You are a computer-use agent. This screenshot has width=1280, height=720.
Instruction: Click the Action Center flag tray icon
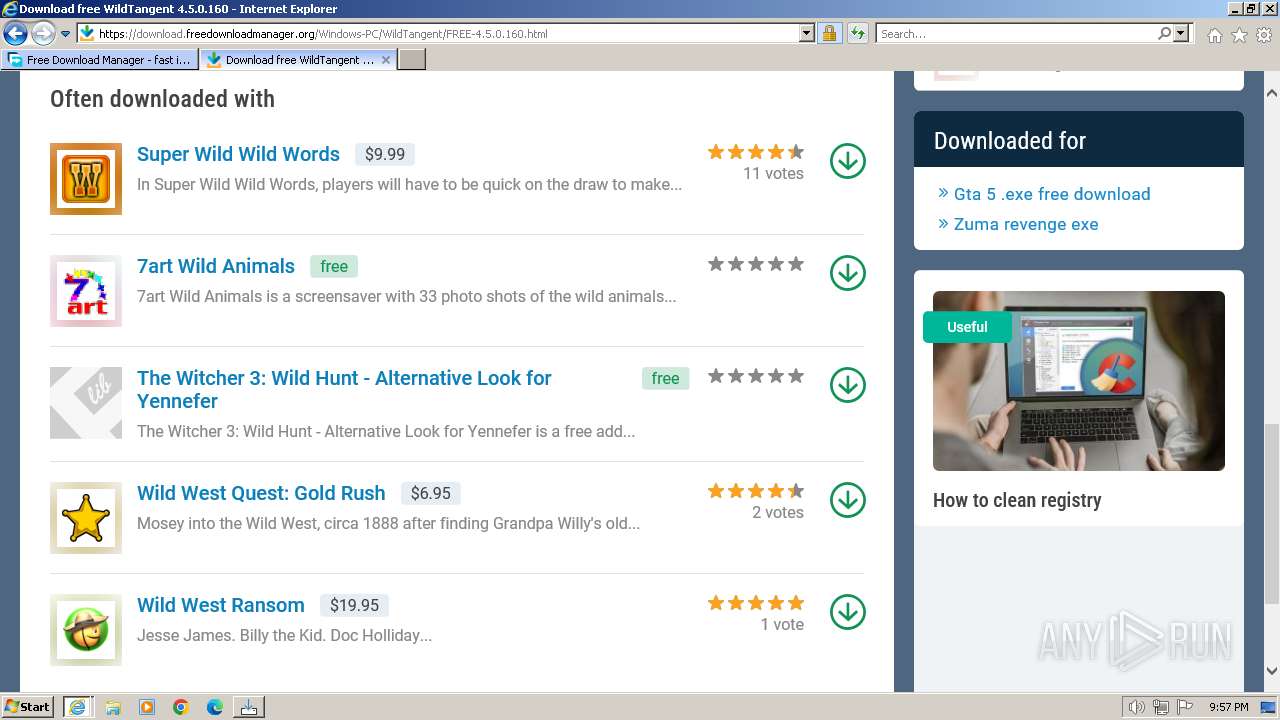tap(1185, 707)
